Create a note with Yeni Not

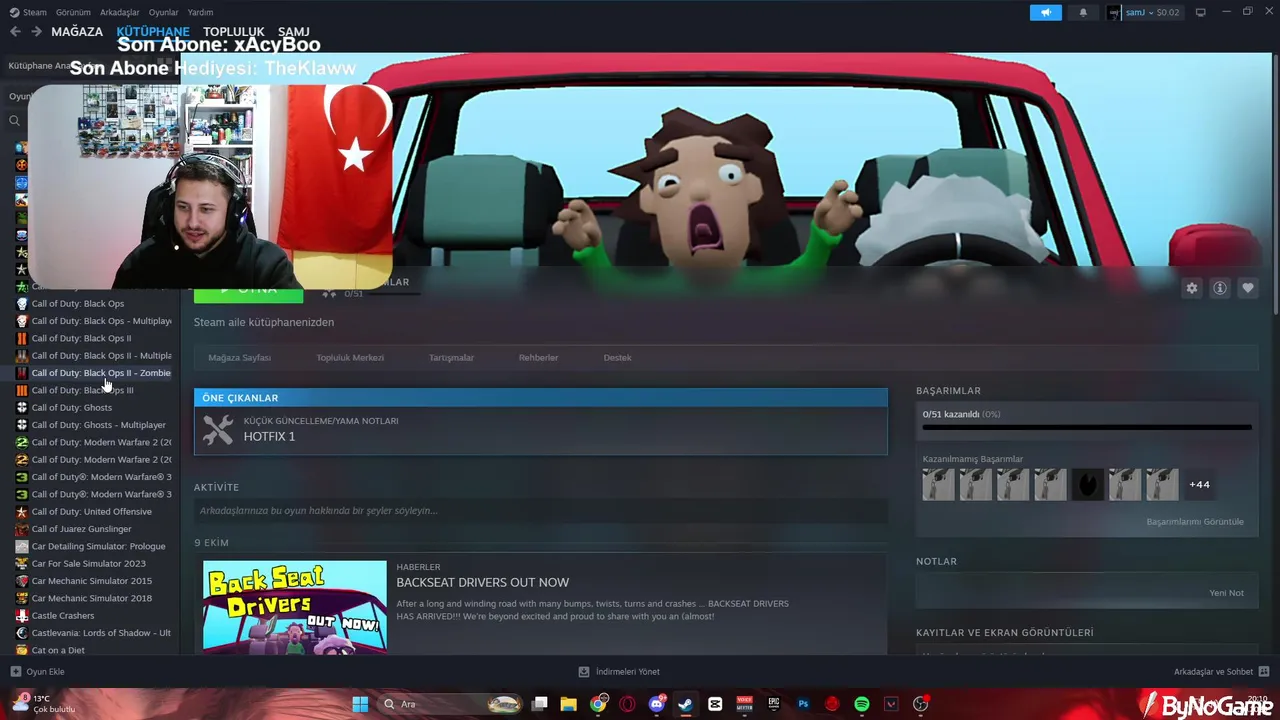(x=1226, y=592)
